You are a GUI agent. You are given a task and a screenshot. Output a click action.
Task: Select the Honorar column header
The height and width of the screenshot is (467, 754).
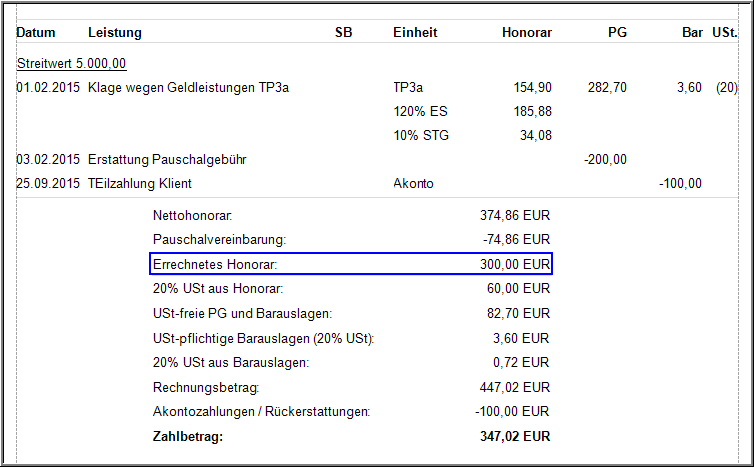click(526, 33)
